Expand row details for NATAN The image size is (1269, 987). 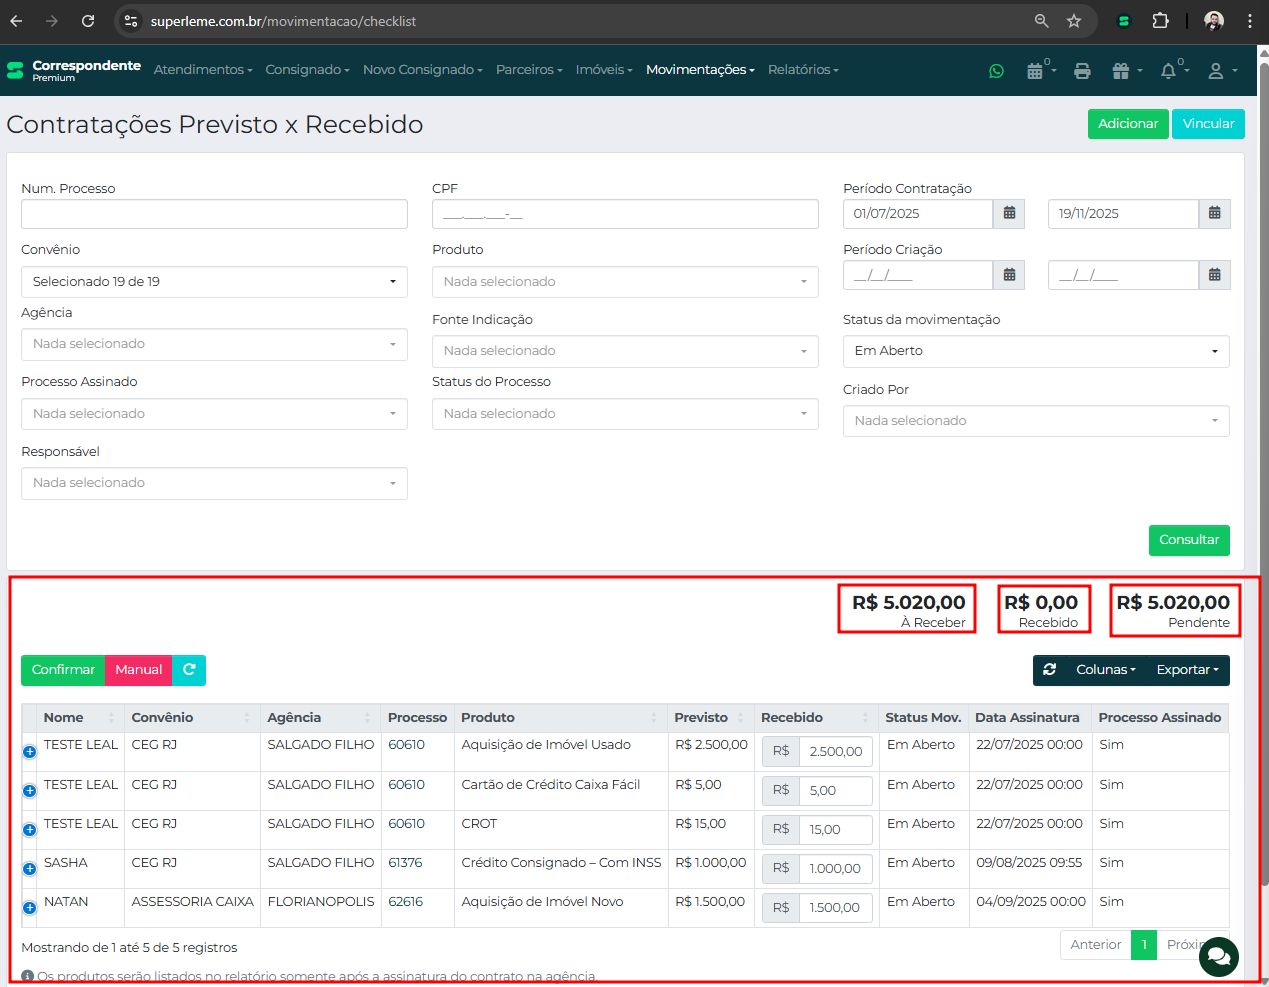(30, 908)
